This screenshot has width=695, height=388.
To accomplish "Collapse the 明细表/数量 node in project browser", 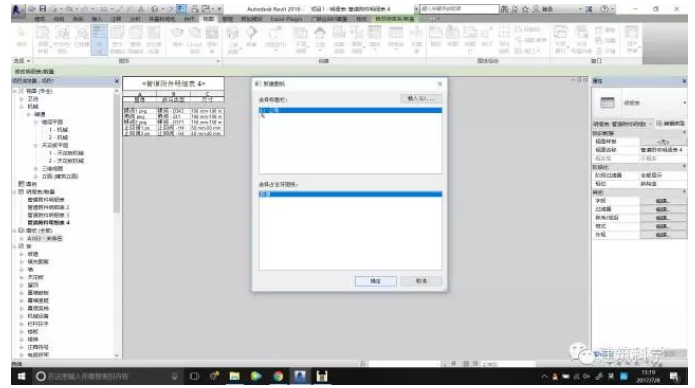I will [x=14, y=192].
